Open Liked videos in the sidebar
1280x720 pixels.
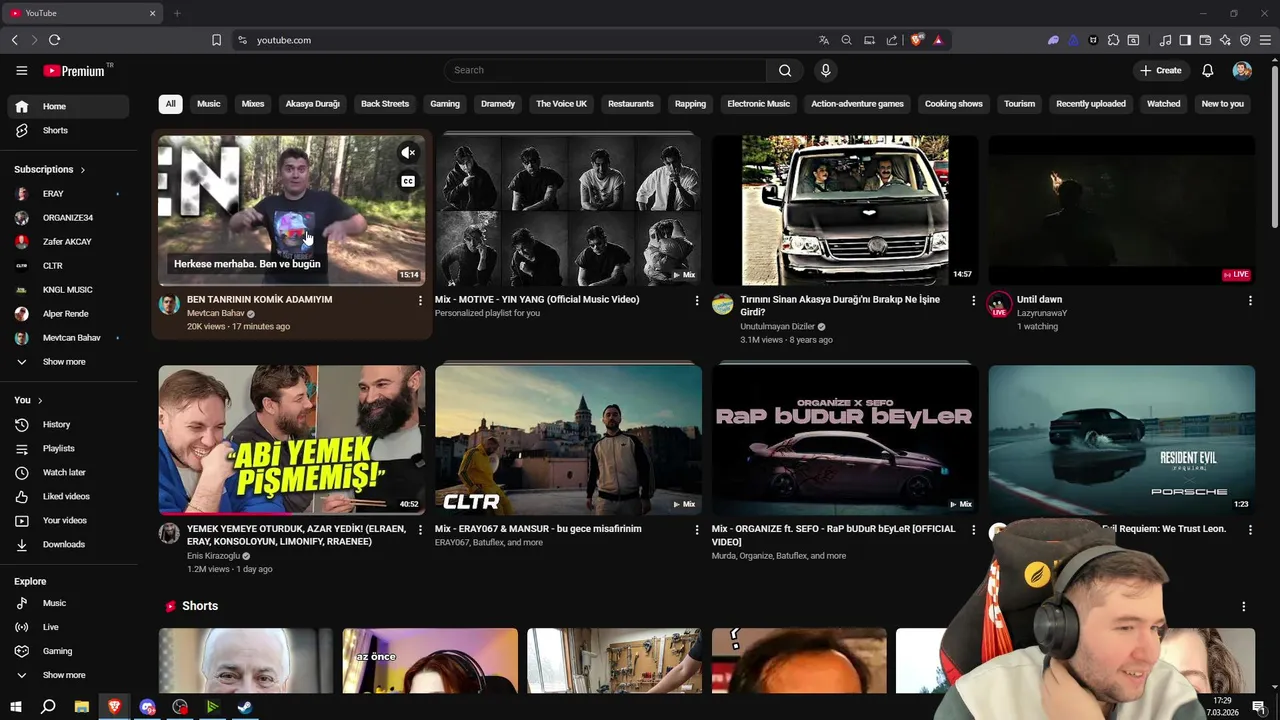tap(68, 496)
